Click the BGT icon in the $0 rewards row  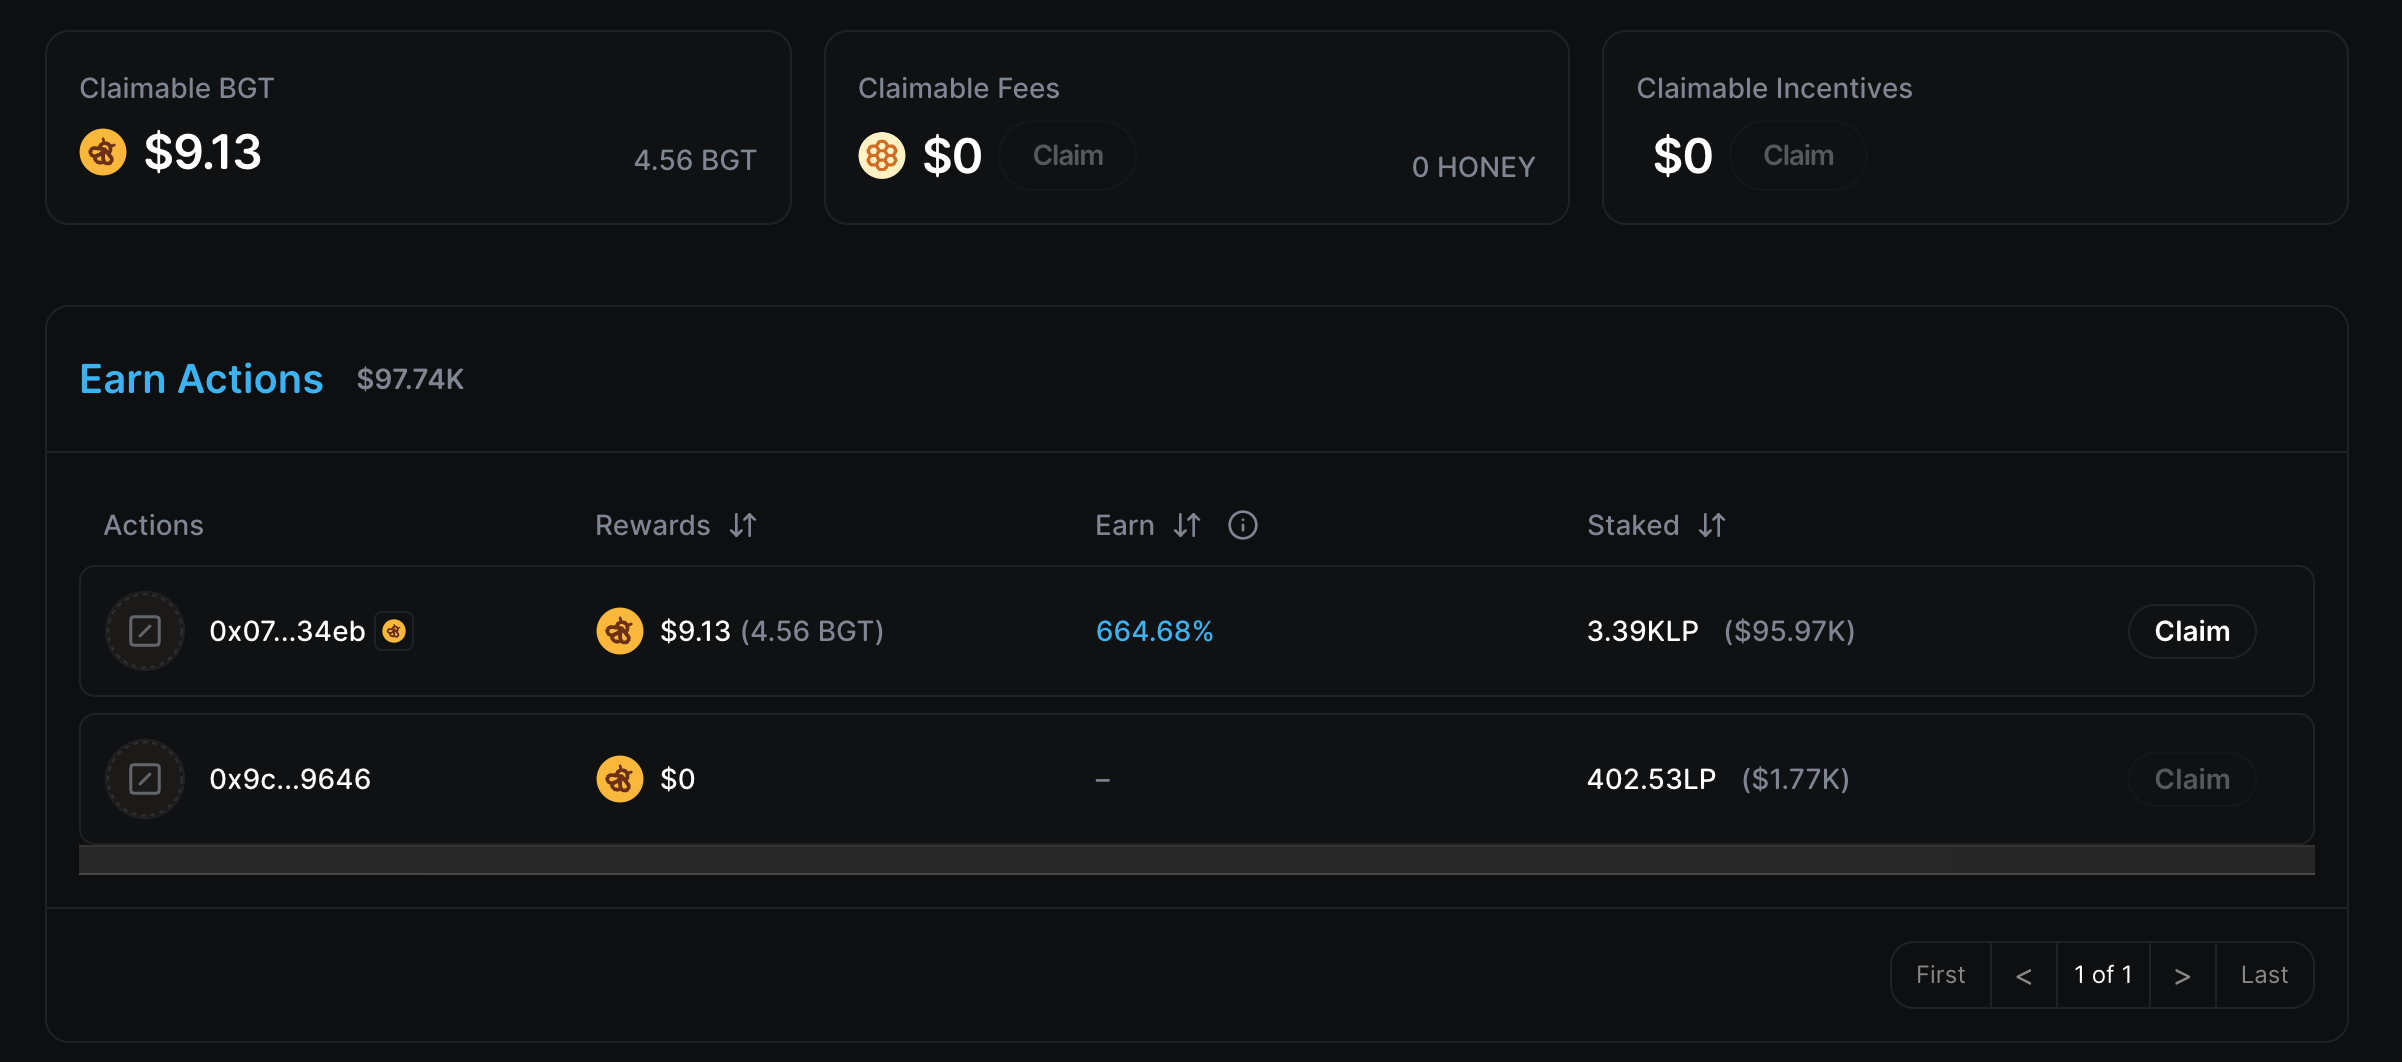pos(619,779)
